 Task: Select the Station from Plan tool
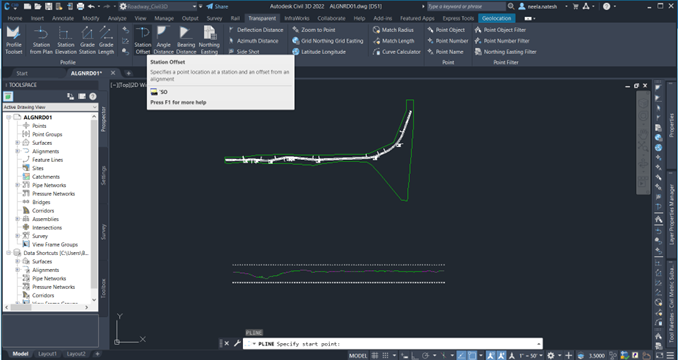coord(41,40)
